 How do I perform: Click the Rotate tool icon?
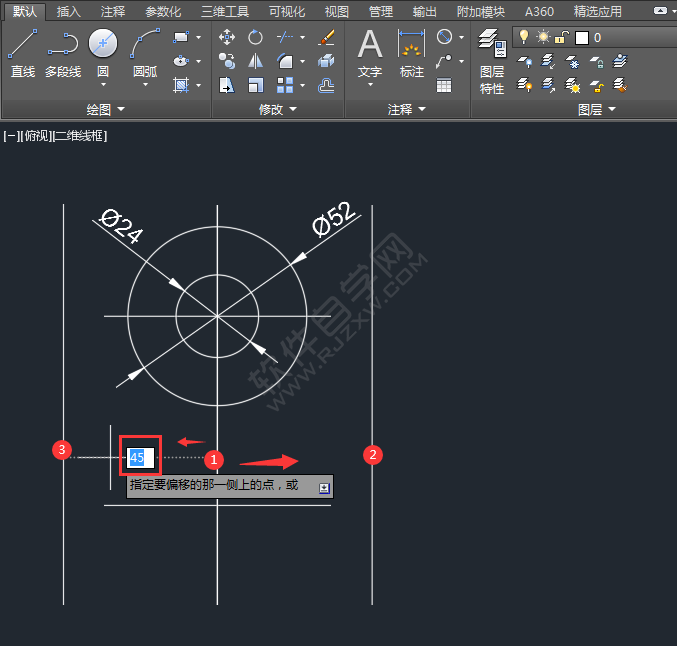pyautogui.click(x=256, y=38)
